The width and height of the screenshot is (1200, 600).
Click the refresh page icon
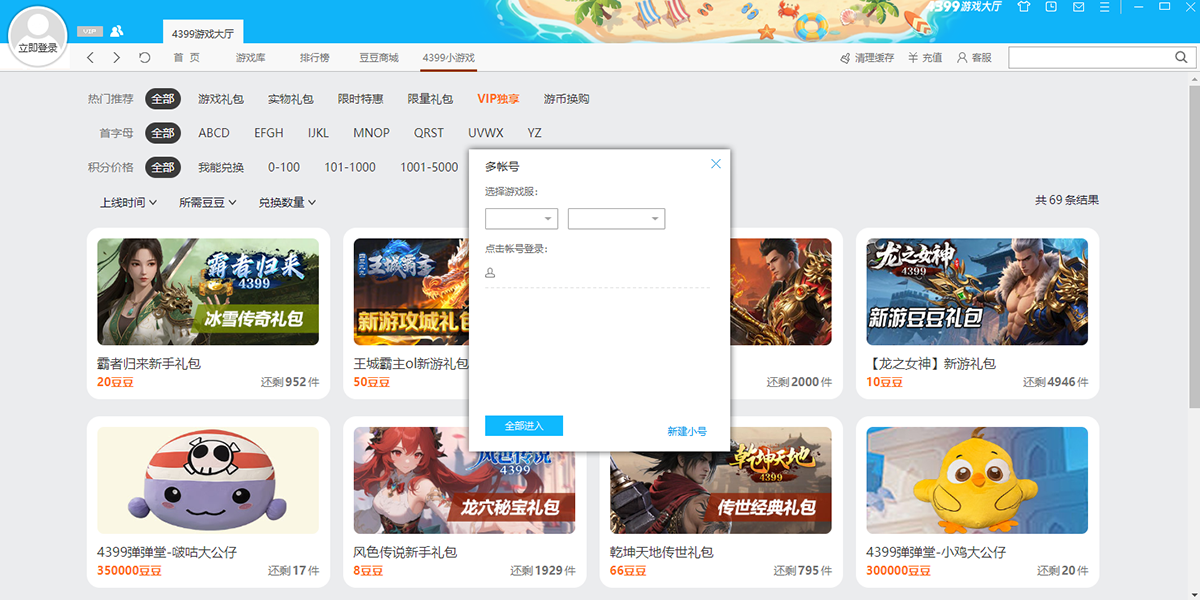[x=145, y=58]
